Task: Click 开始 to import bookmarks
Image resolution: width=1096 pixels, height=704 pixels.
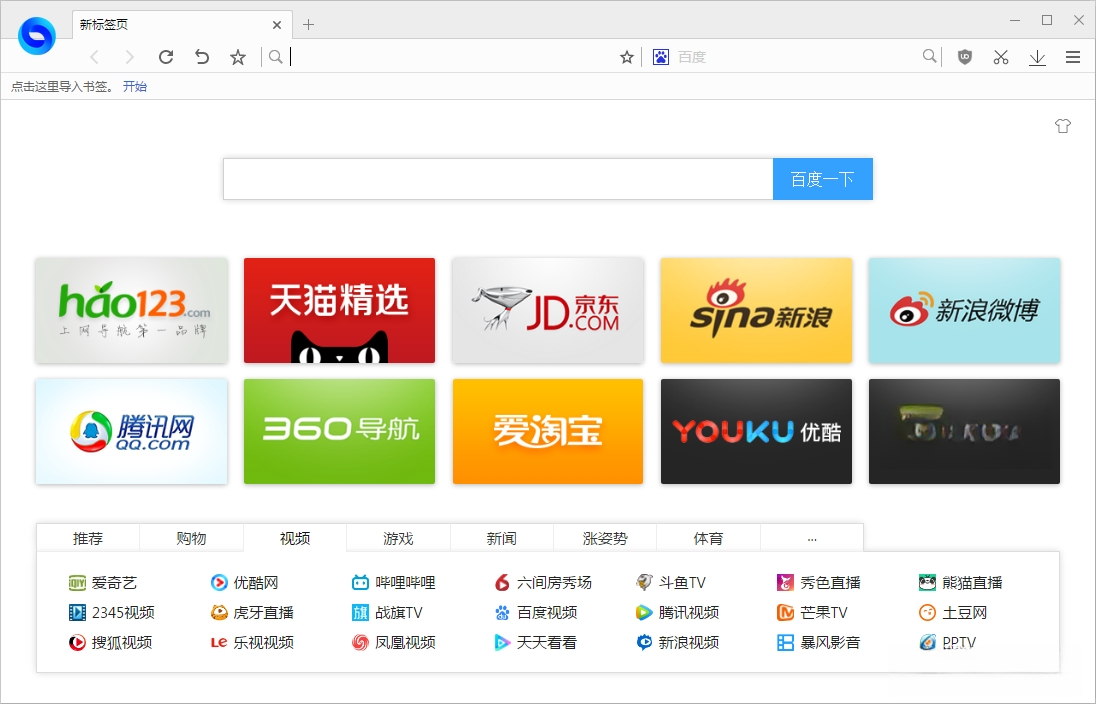Action: (x=135, y=87)
